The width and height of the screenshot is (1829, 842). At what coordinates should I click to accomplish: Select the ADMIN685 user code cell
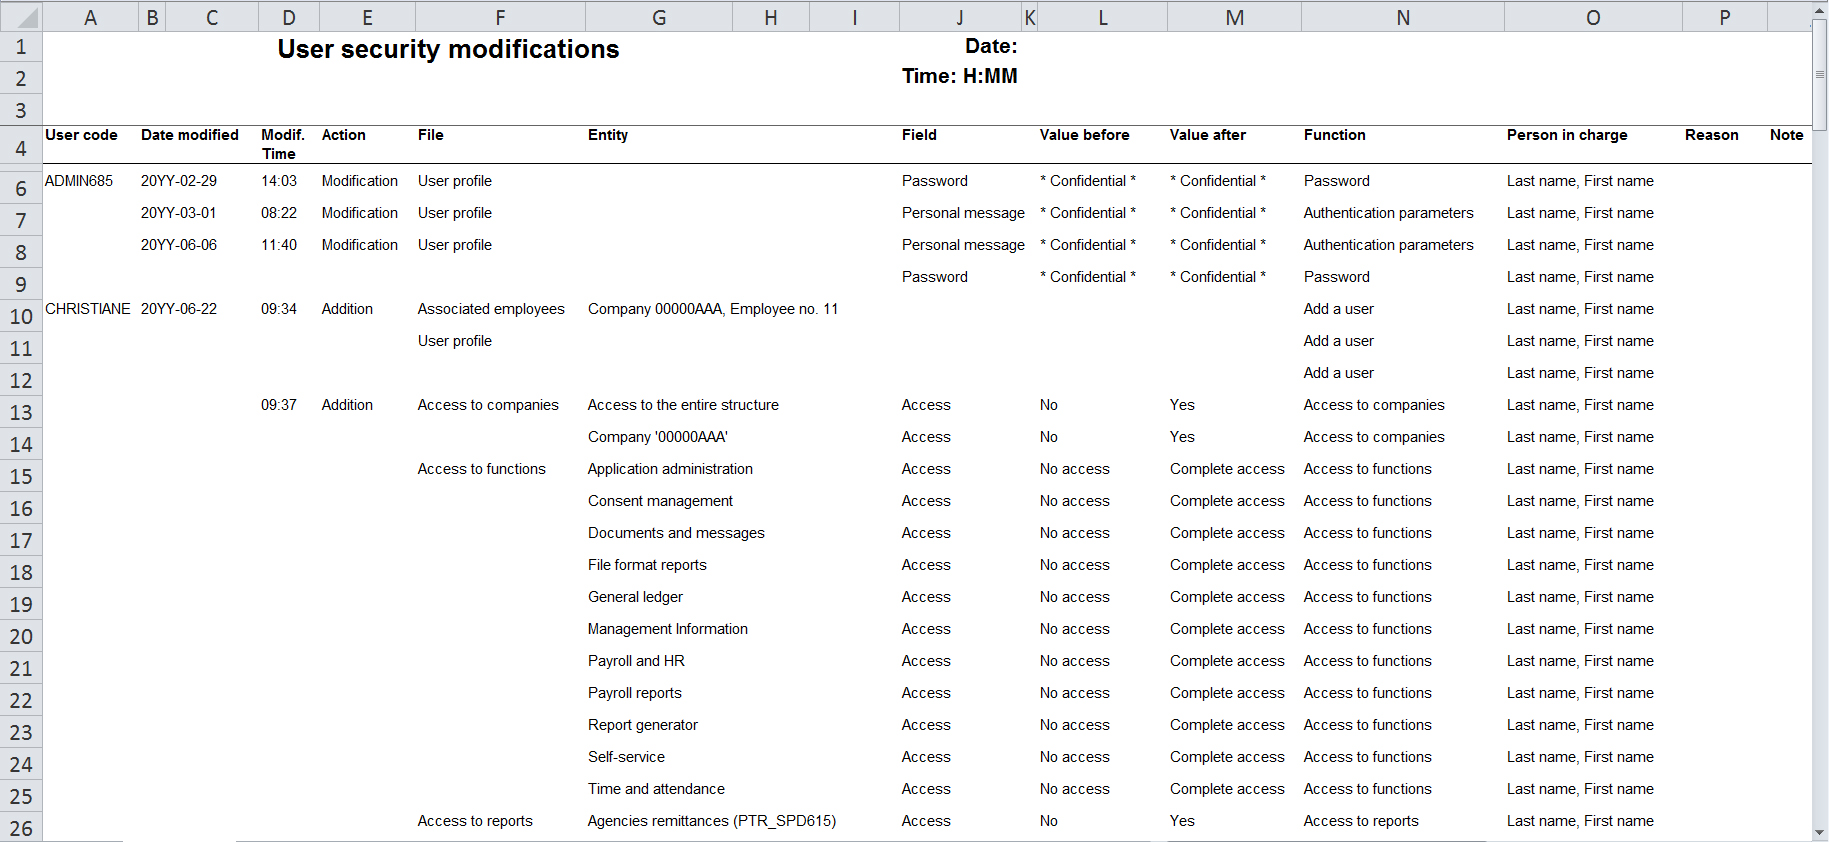pyautogui.click(x=79, y=181)
